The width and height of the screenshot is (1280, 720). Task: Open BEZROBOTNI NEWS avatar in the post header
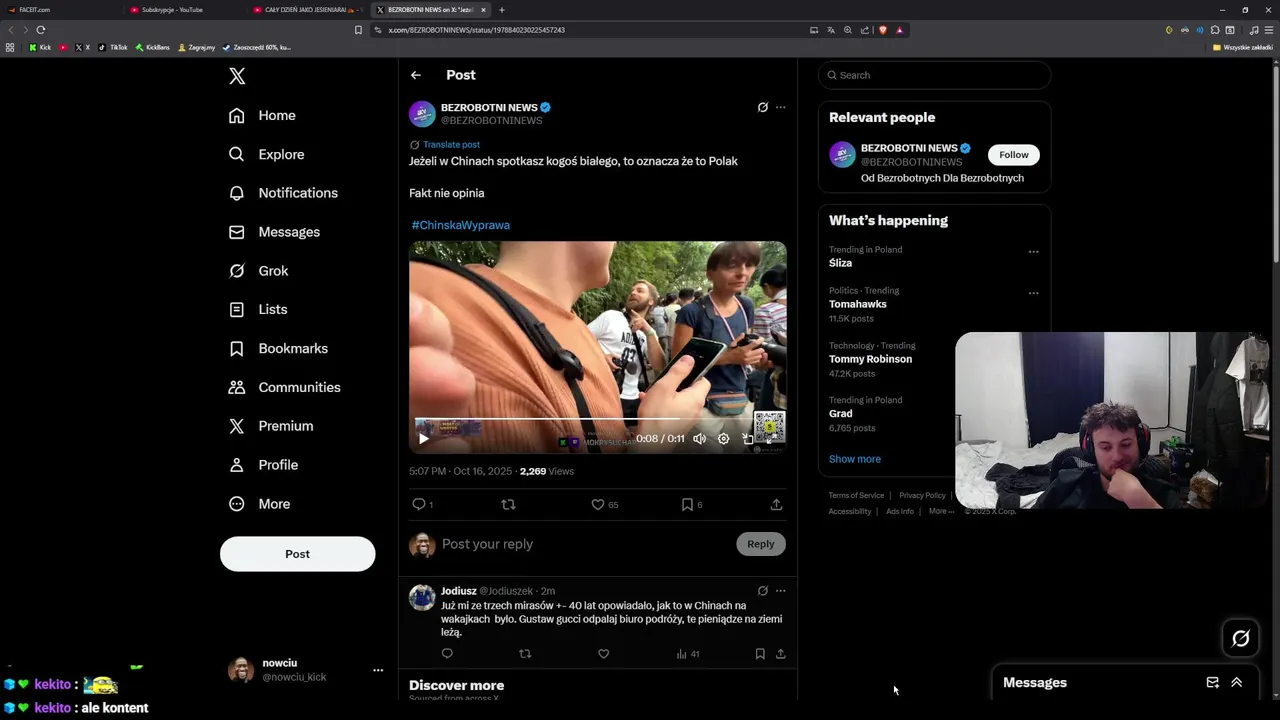pos(422,114)
